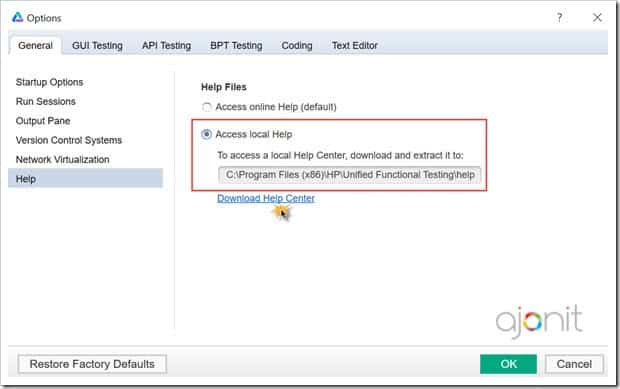The width and height of the screenshot is (620, 389).
Task: Open the GUI Testing tab
Action: tap(97, 45)
